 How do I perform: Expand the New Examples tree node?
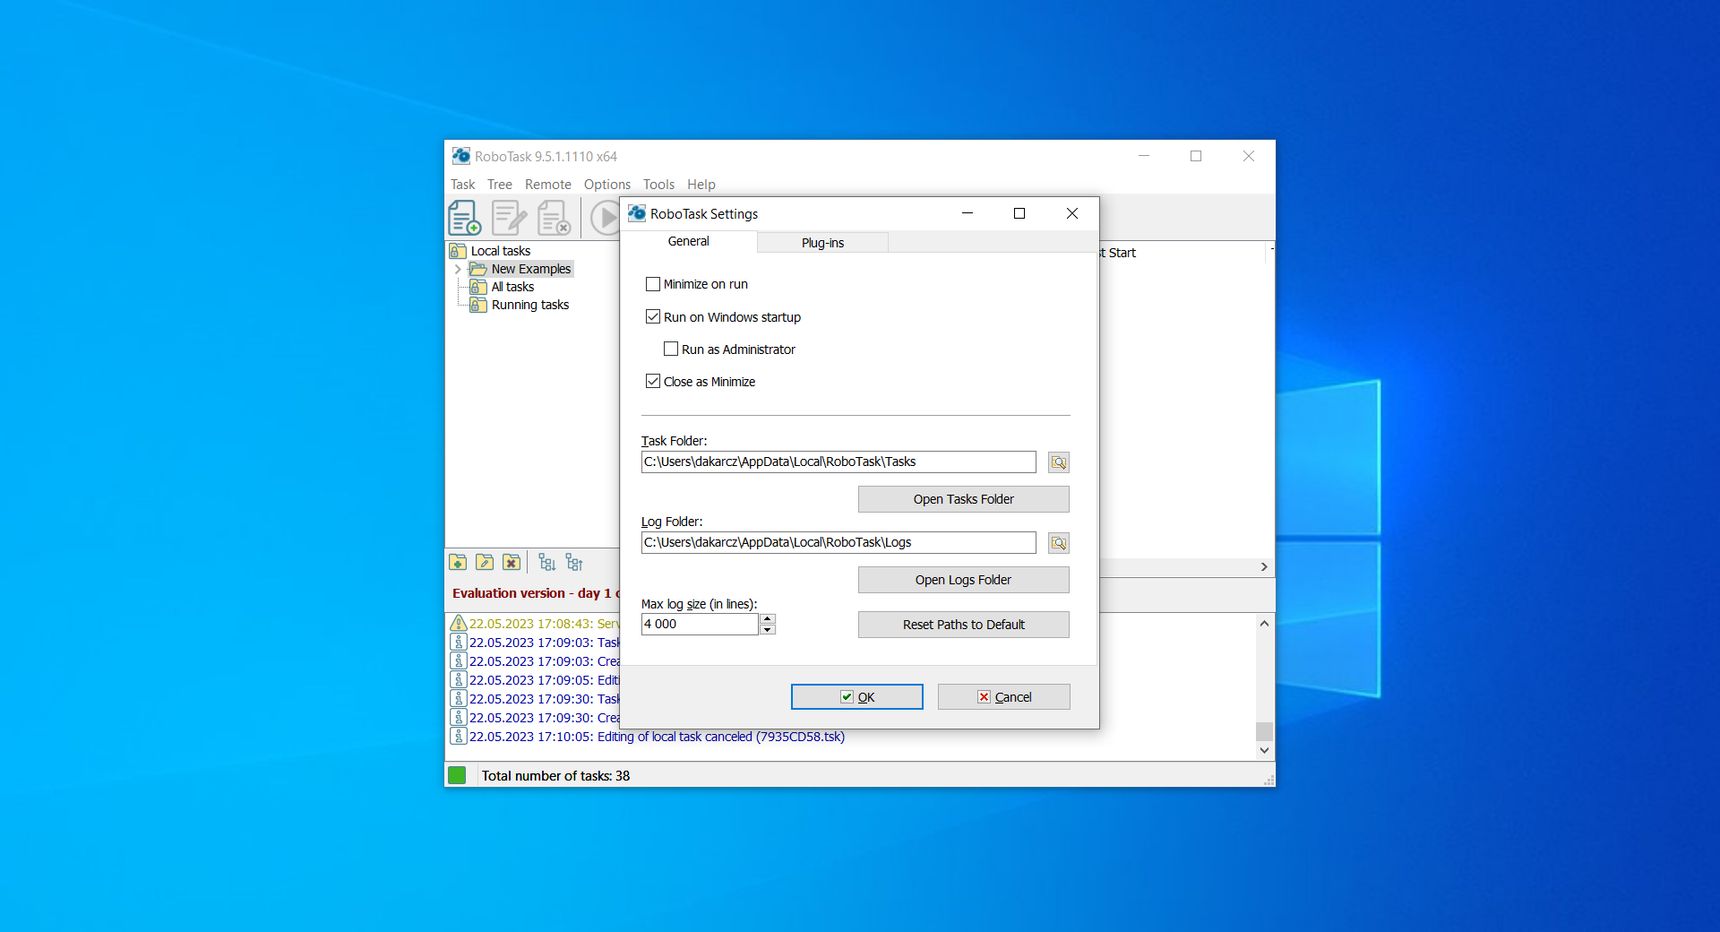458,269
